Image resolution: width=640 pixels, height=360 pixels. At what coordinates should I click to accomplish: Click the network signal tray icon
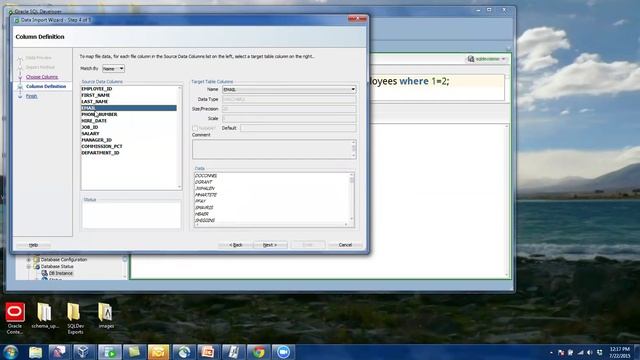tap(580, 352)
